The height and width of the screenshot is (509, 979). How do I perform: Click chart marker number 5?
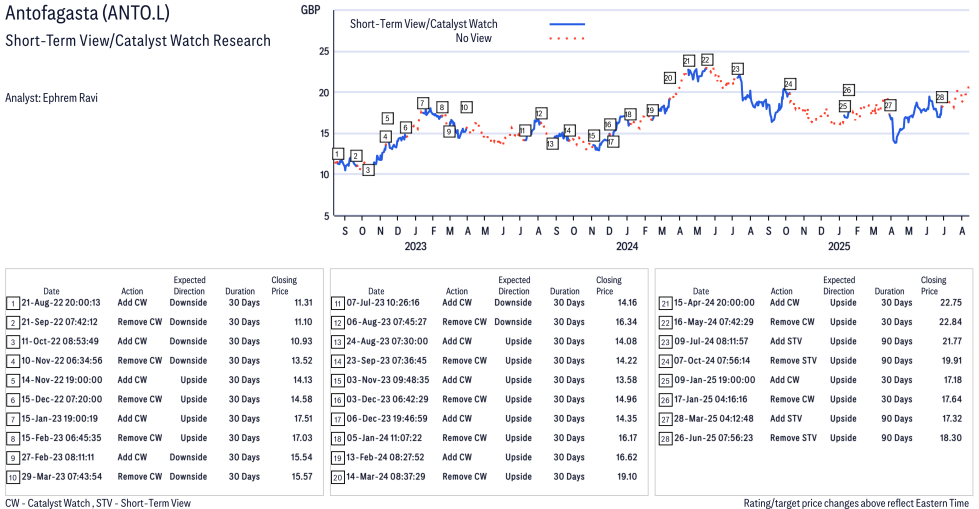[x=388, y=118]
